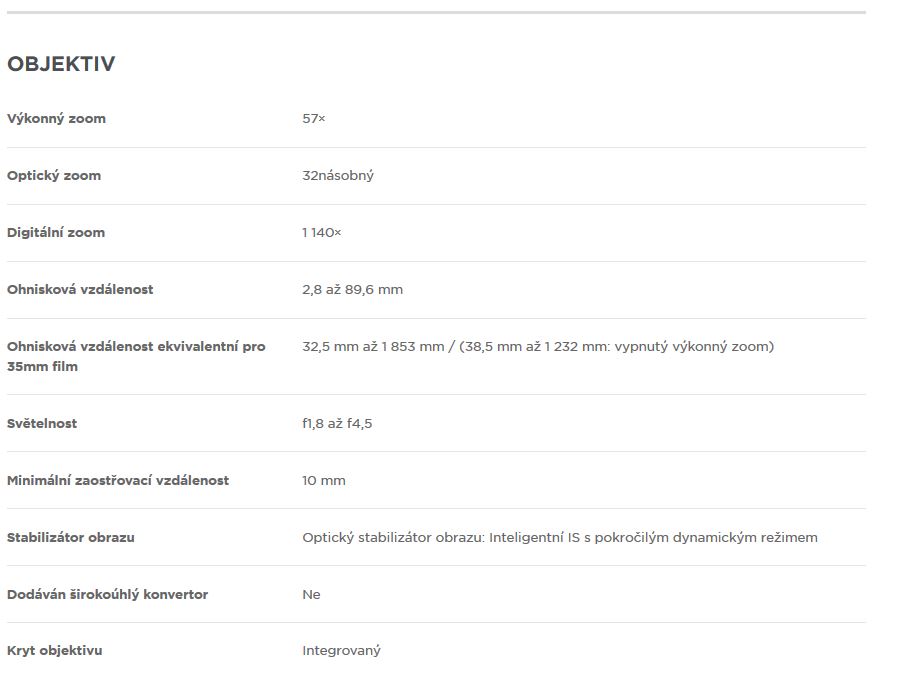Screen dimensions: 899x677
Task: Click the 10 mm value
Action: tap(323, 480)
